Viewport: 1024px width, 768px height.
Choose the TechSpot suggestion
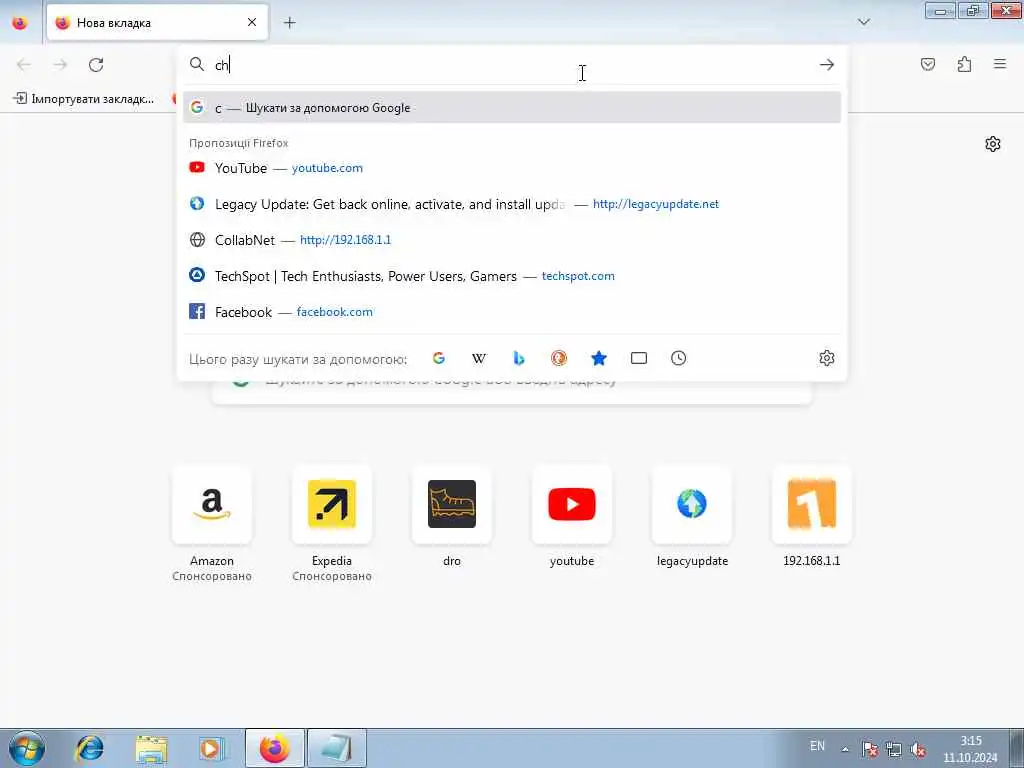[512, 276]
